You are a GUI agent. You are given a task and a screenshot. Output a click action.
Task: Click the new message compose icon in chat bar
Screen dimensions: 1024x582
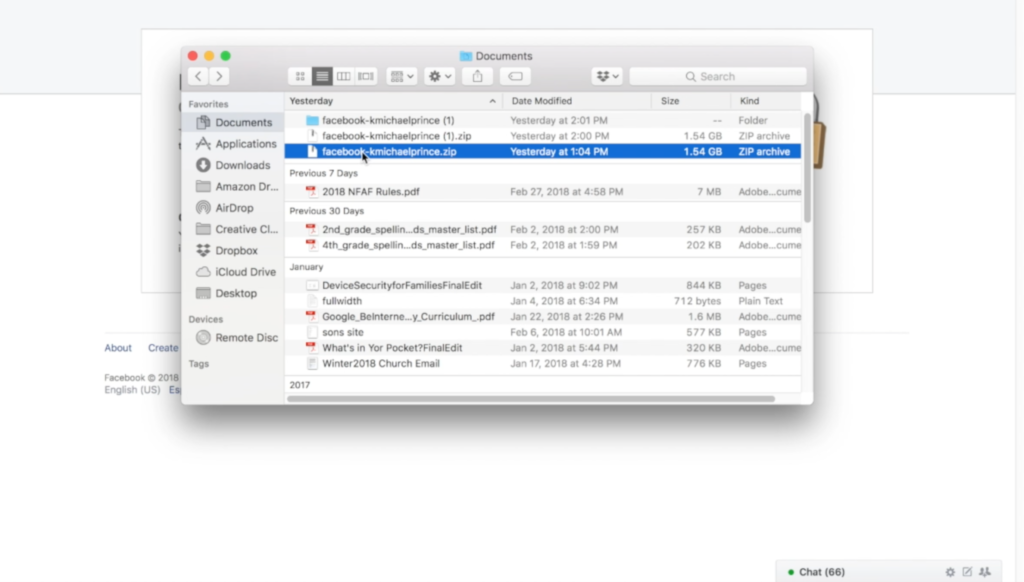pos(967,572)
